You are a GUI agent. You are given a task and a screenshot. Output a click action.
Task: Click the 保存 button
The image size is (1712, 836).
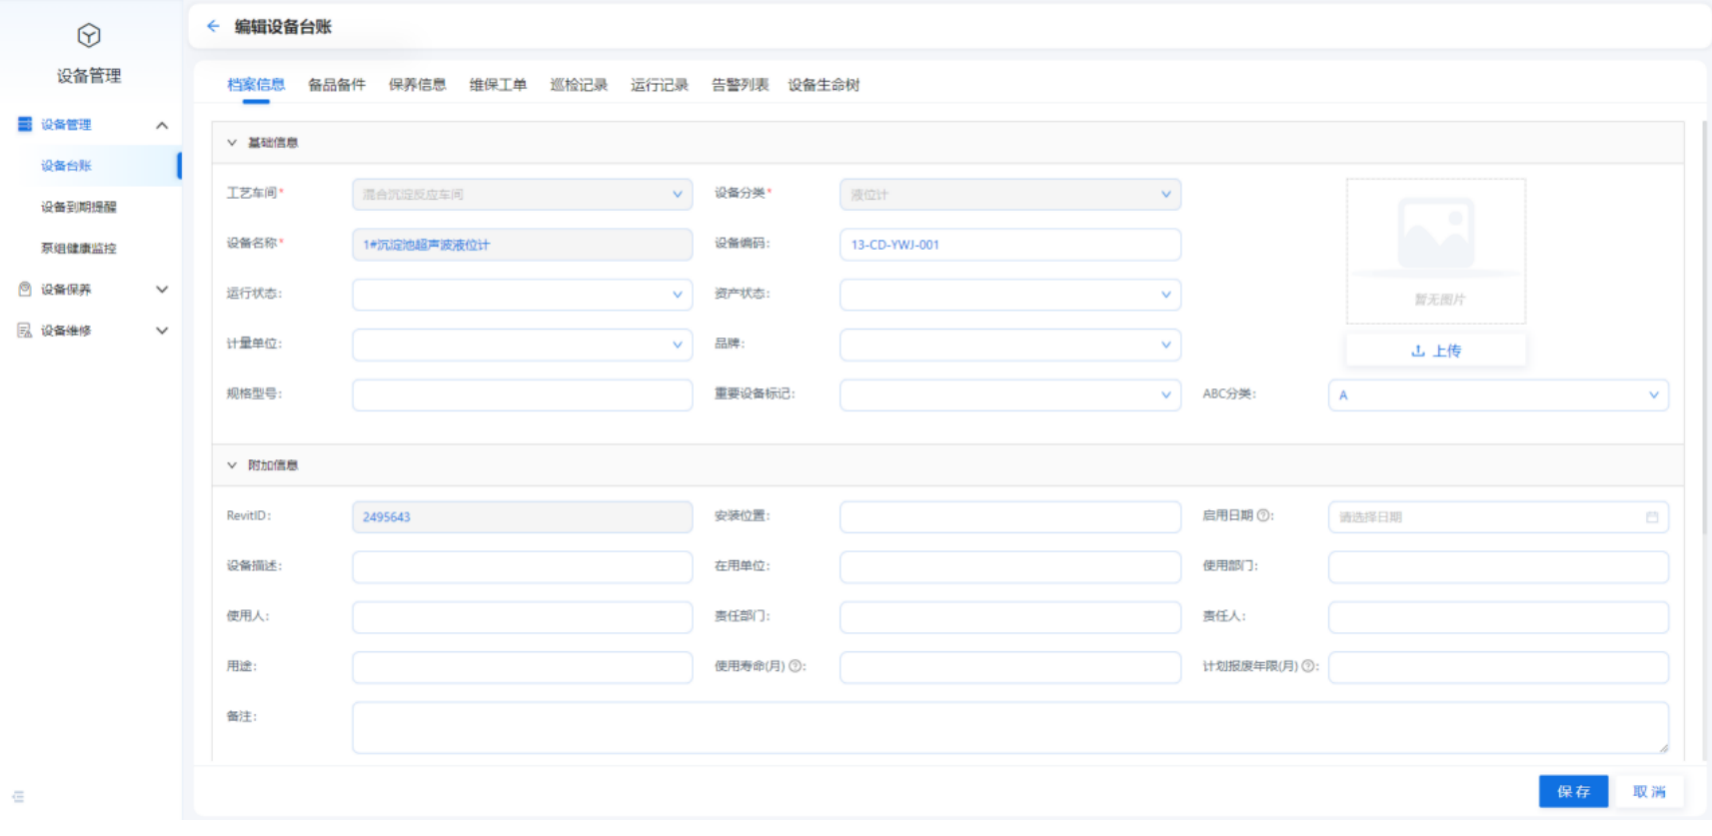pos(1572,791)
